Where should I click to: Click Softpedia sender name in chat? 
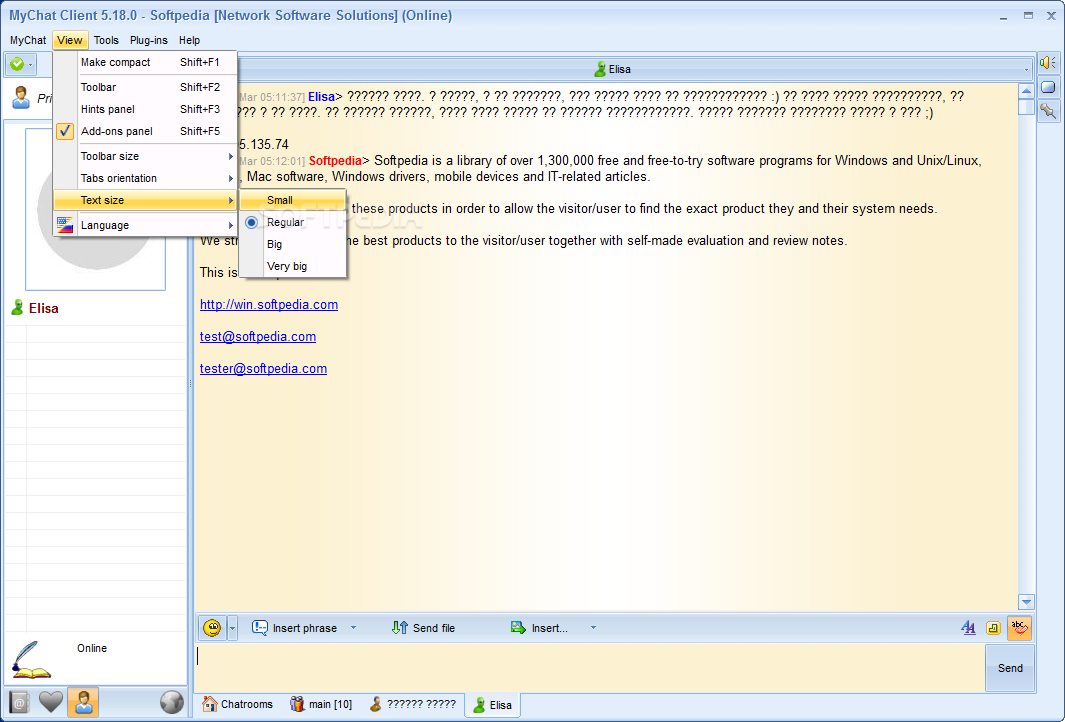(335, 161)
